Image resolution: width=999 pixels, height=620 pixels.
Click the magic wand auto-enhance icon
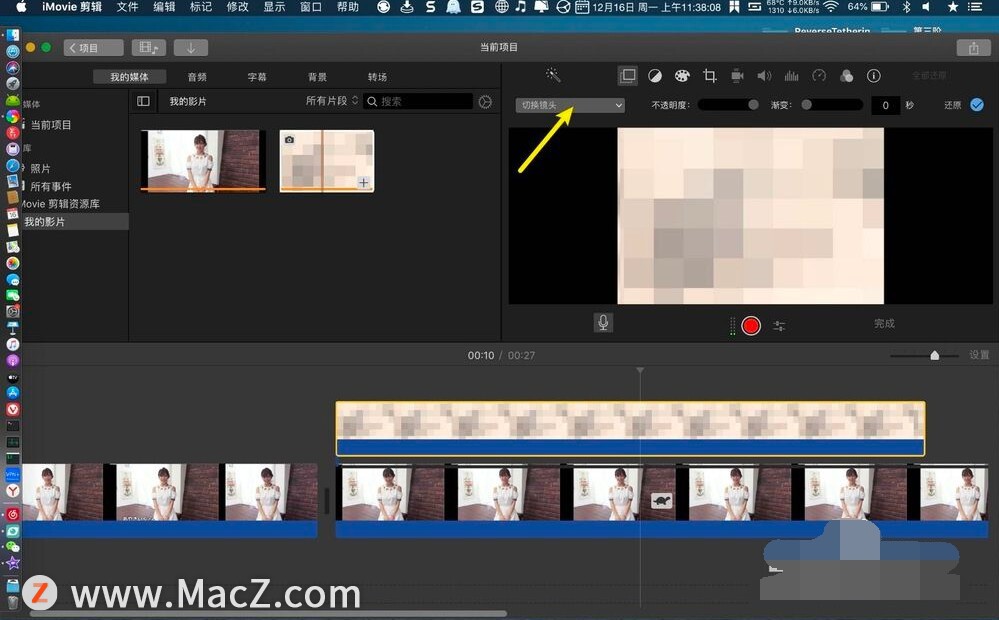click(553, 75)
